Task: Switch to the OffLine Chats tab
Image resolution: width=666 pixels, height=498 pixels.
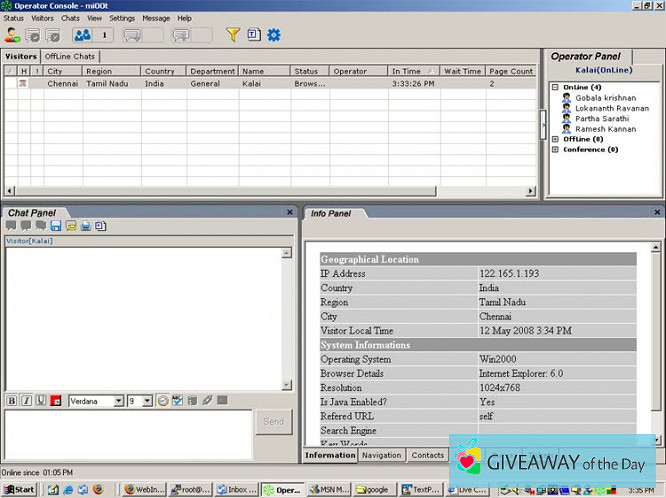Action: 70,56
